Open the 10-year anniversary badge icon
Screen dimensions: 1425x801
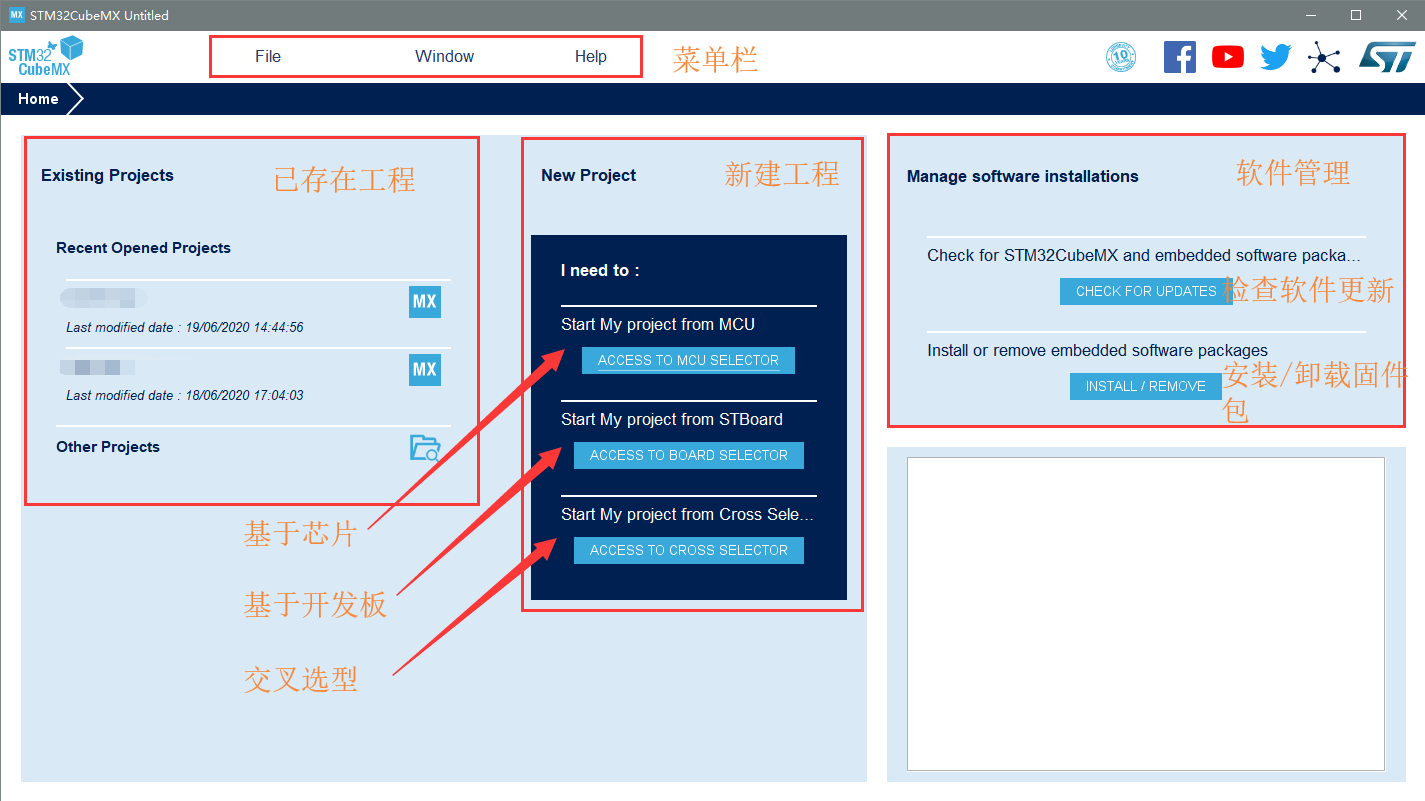tap(1121, 57)
